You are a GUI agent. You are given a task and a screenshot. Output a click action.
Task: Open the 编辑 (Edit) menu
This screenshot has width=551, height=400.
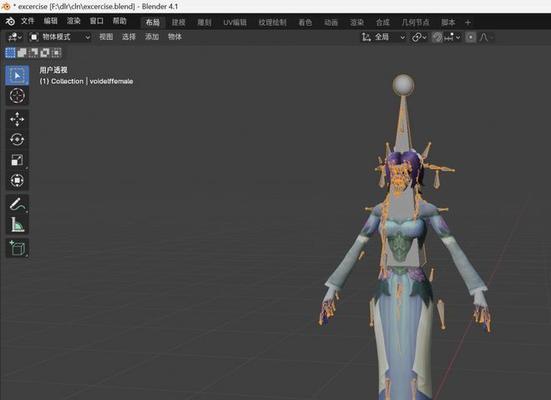[x=50, y=21]
